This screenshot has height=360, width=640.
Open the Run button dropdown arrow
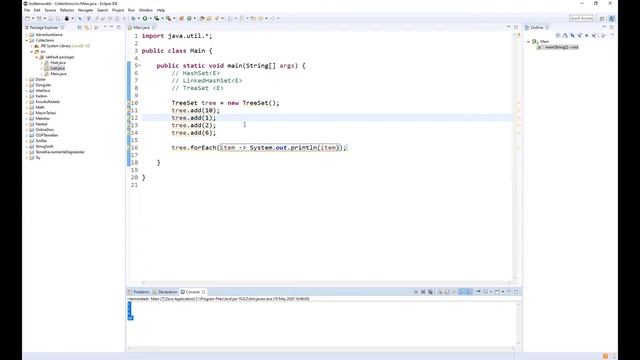tap(150, 18)
